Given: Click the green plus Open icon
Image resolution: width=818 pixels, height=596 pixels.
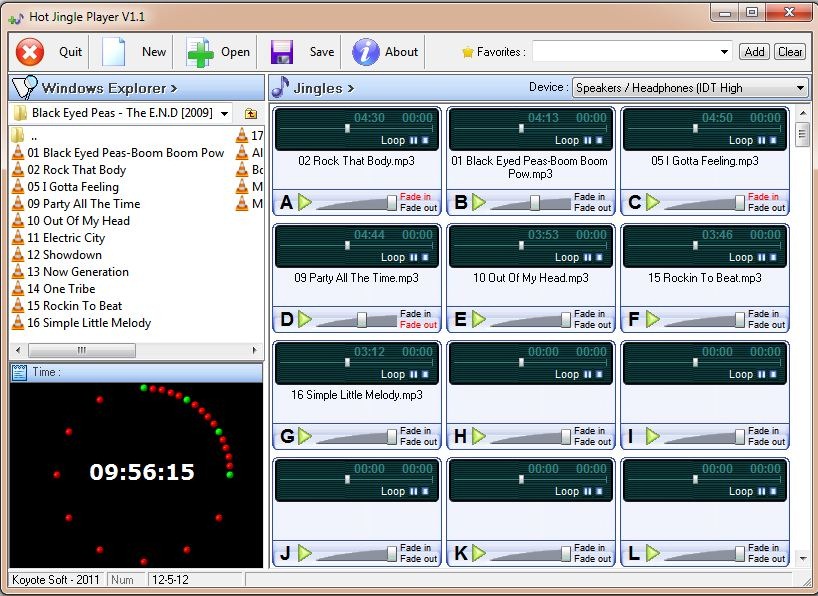Looking at the screenshot, I should [201, 52].
